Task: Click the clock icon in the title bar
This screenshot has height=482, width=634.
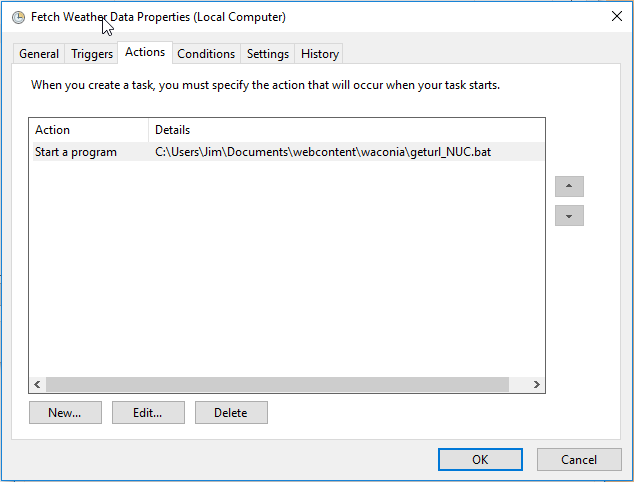Action: point(17,17)
